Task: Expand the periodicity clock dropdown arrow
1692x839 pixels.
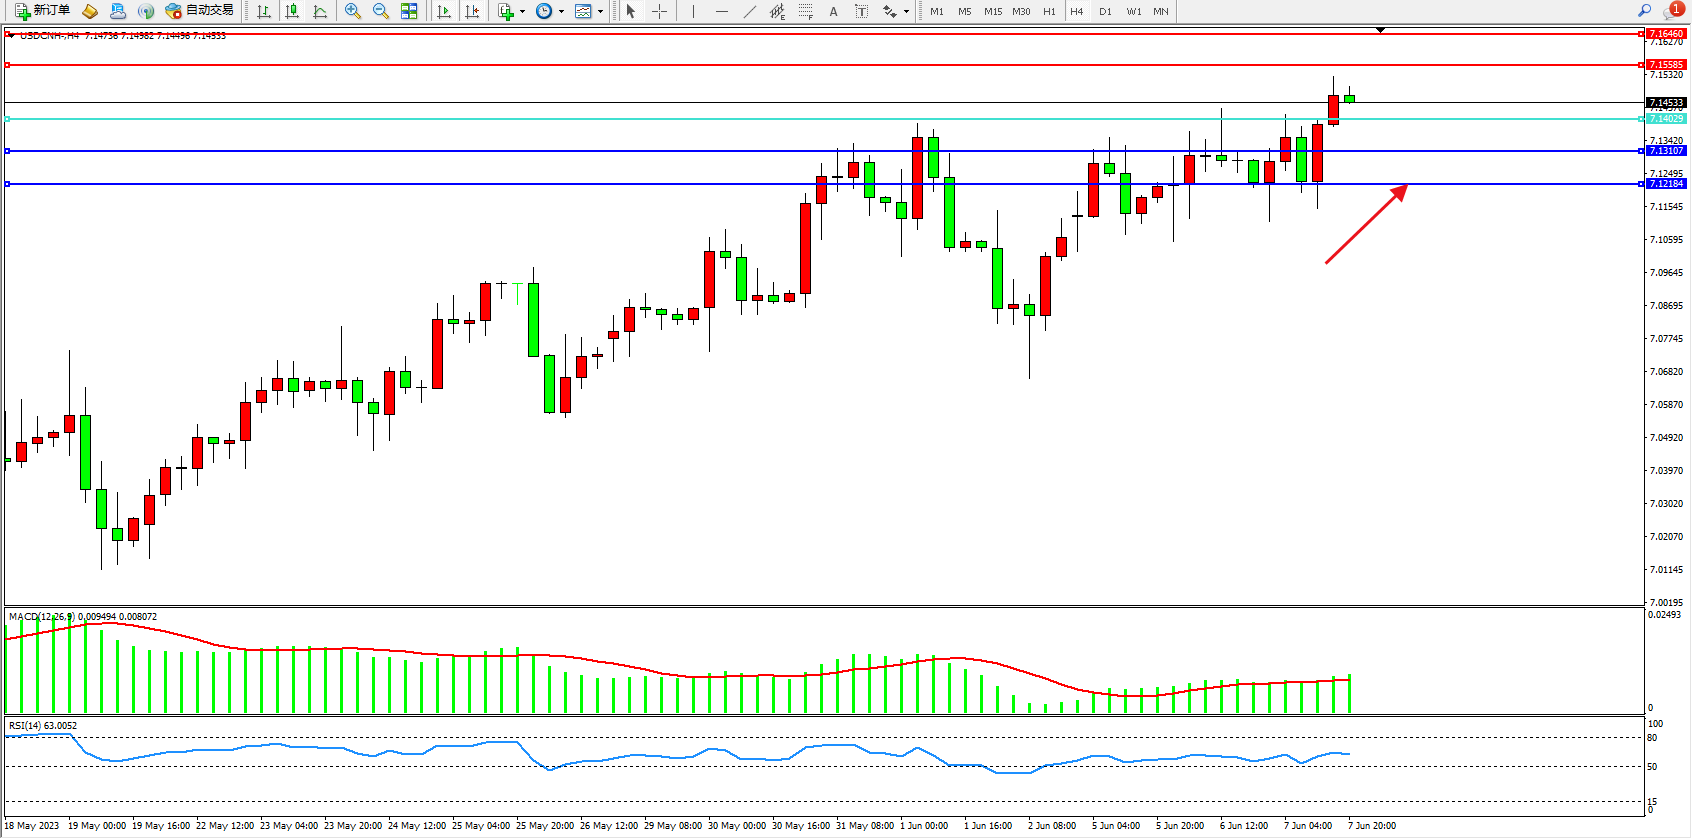Action: [x=561, y=12]
